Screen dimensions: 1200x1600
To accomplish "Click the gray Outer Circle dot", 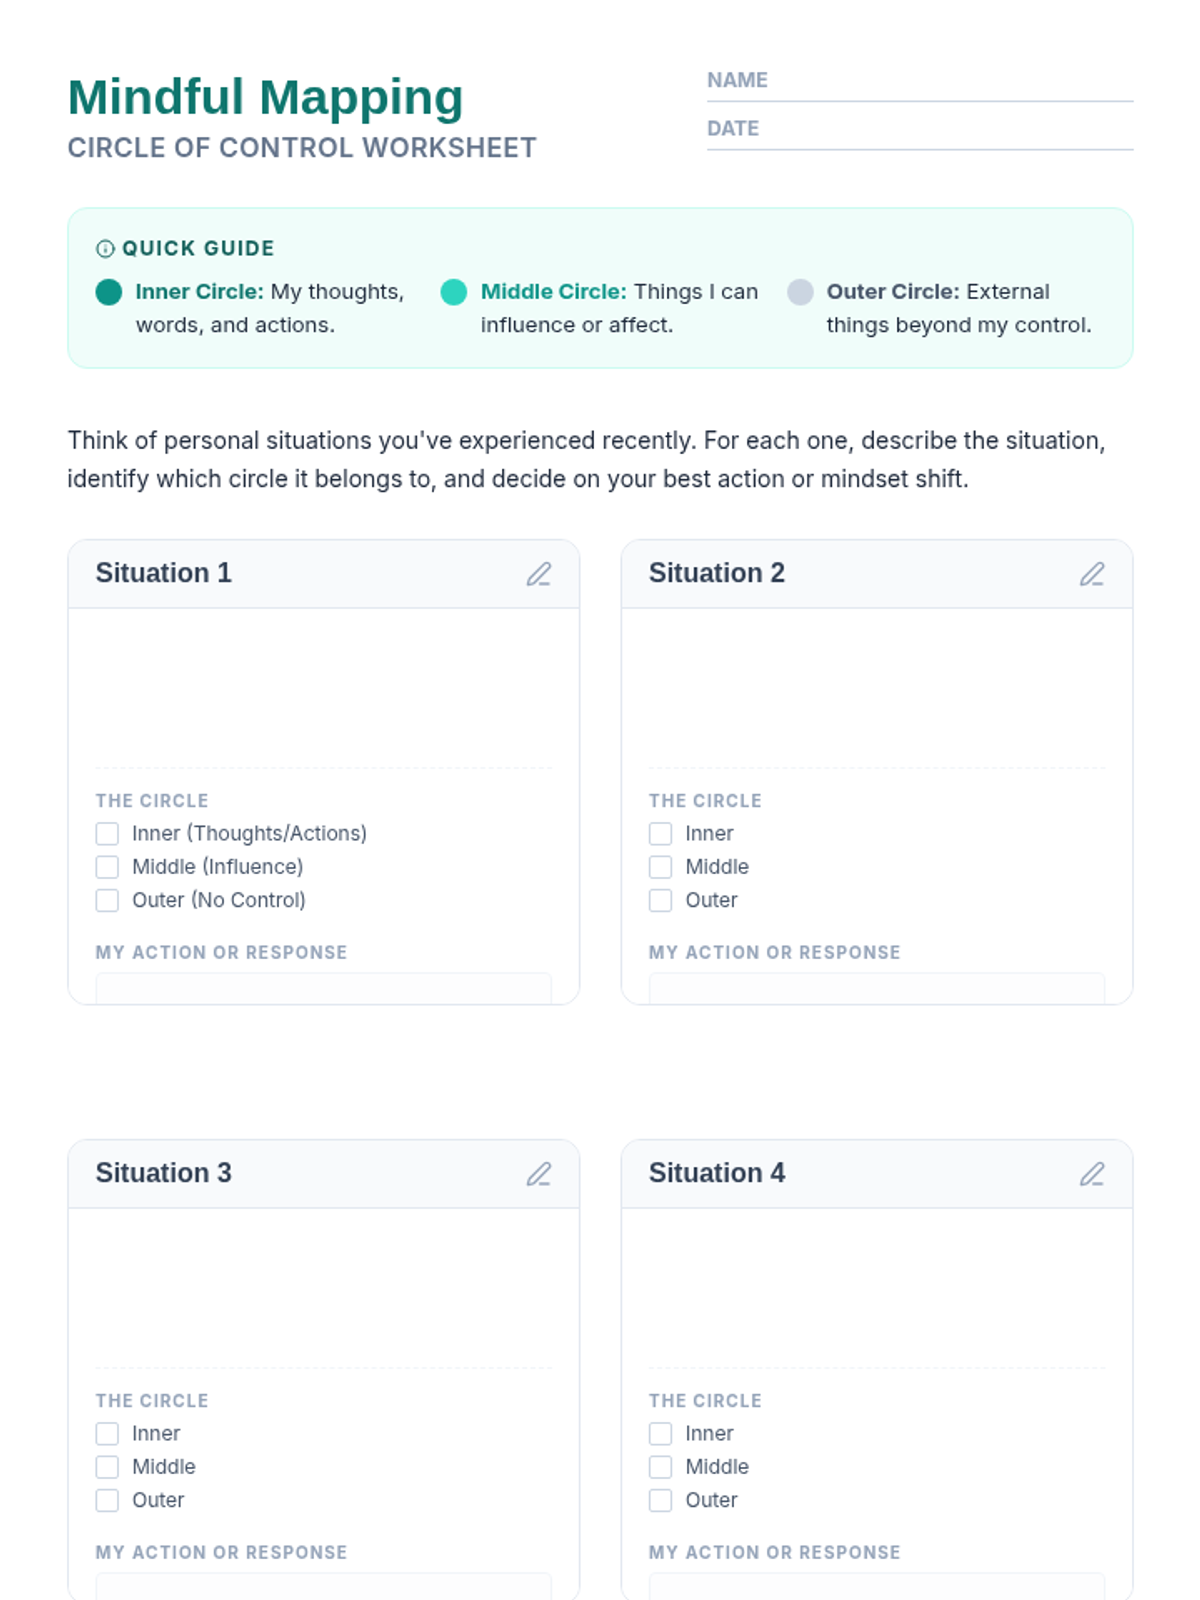I will point(800,292).
